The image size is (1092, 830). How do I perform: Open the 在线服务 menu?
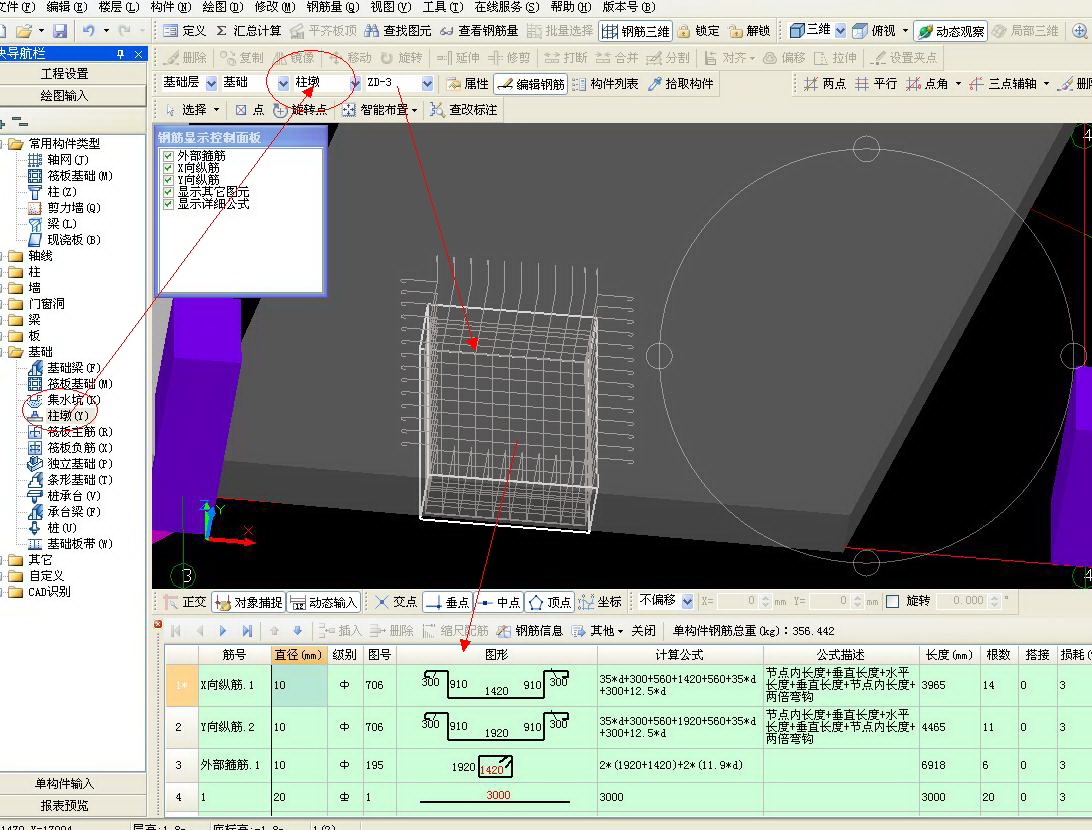tap(507, 7)
